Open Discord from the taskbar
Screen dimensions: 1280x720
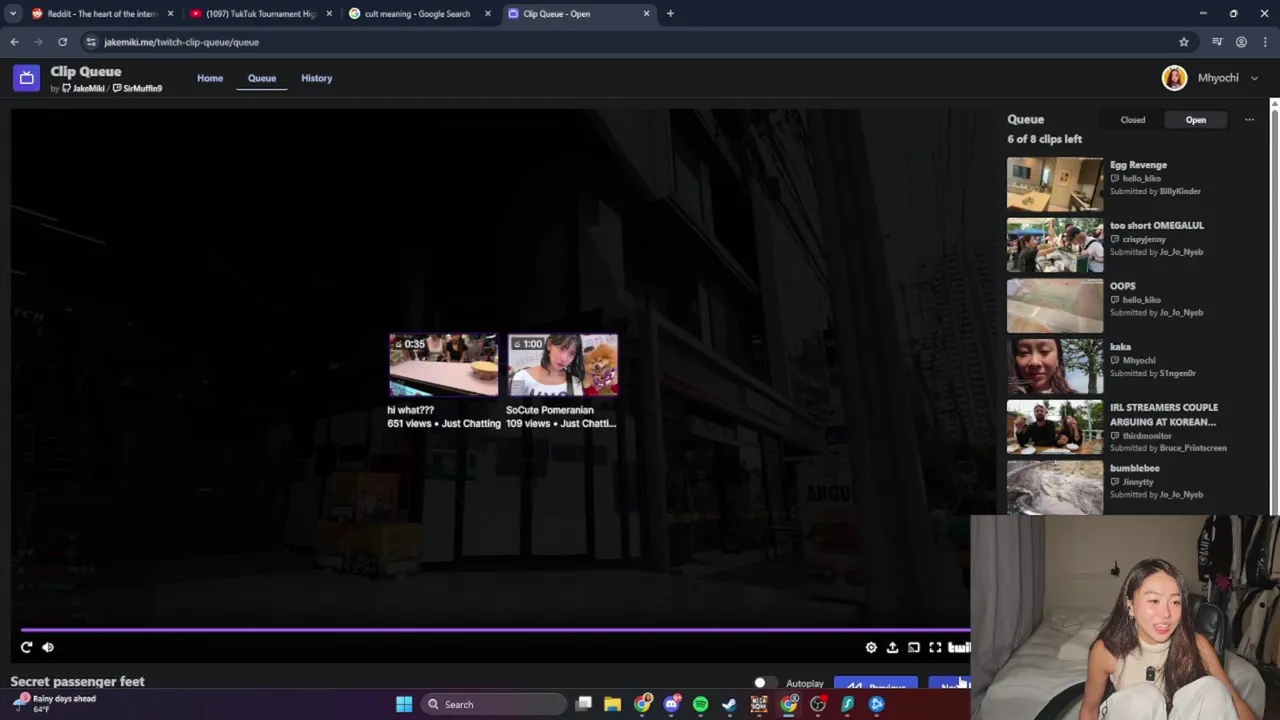coord(671,704)
